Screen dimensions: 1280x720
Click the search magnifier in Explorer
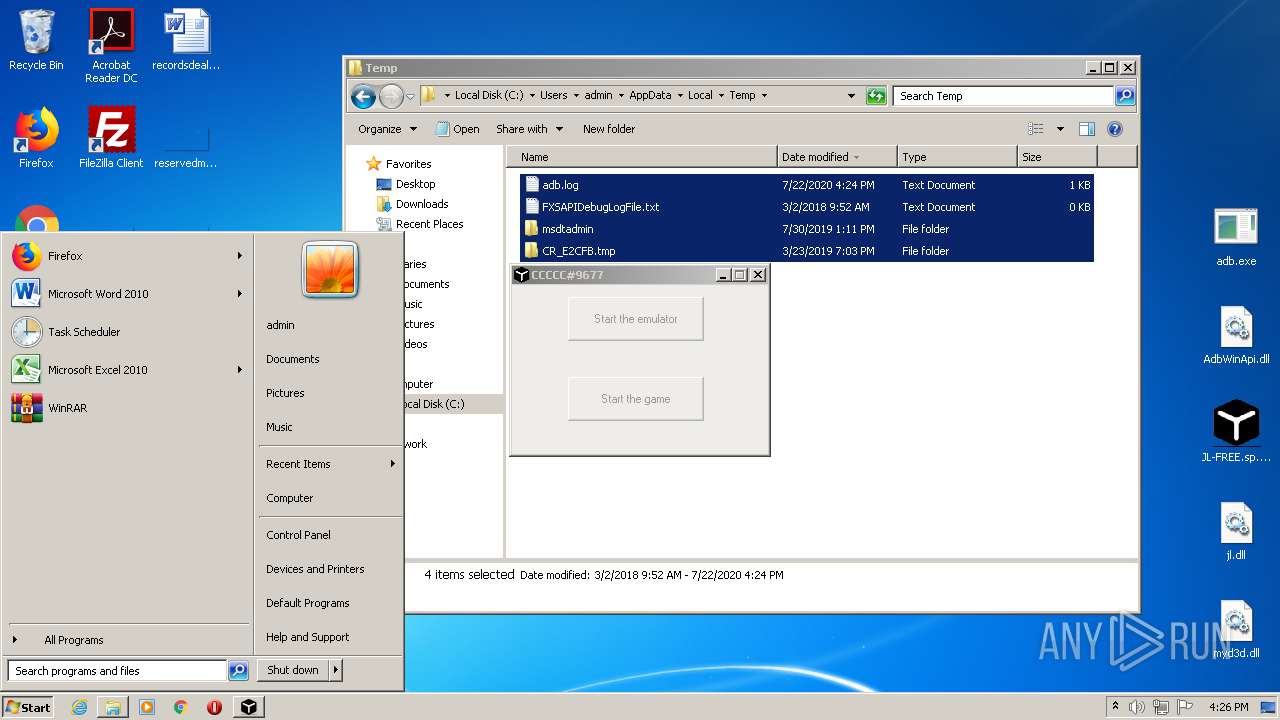[x=1125, y=96]
